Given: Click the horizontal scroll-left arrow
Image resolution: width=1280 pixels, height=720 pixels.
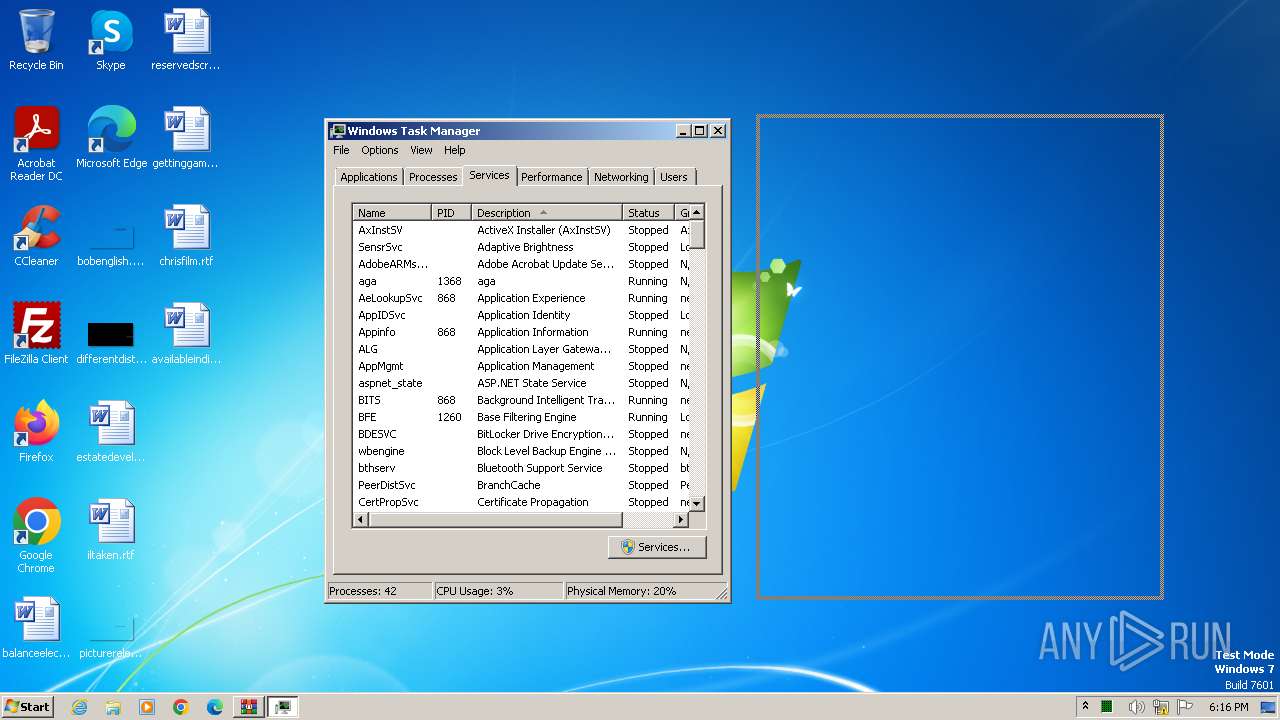Looking at the screenshot, I should (361, 520).
